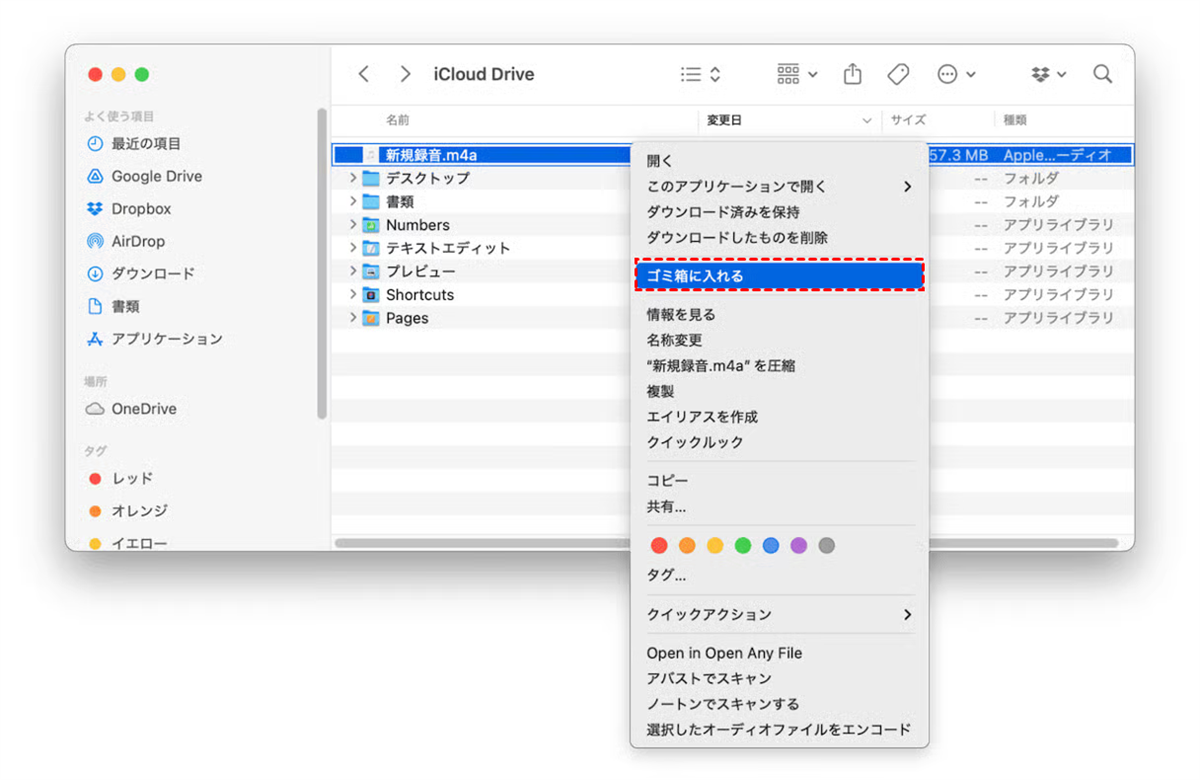
Task: Choose ゴミ箱に入れる
Action: pyautogui.click(x=779, y=276)
